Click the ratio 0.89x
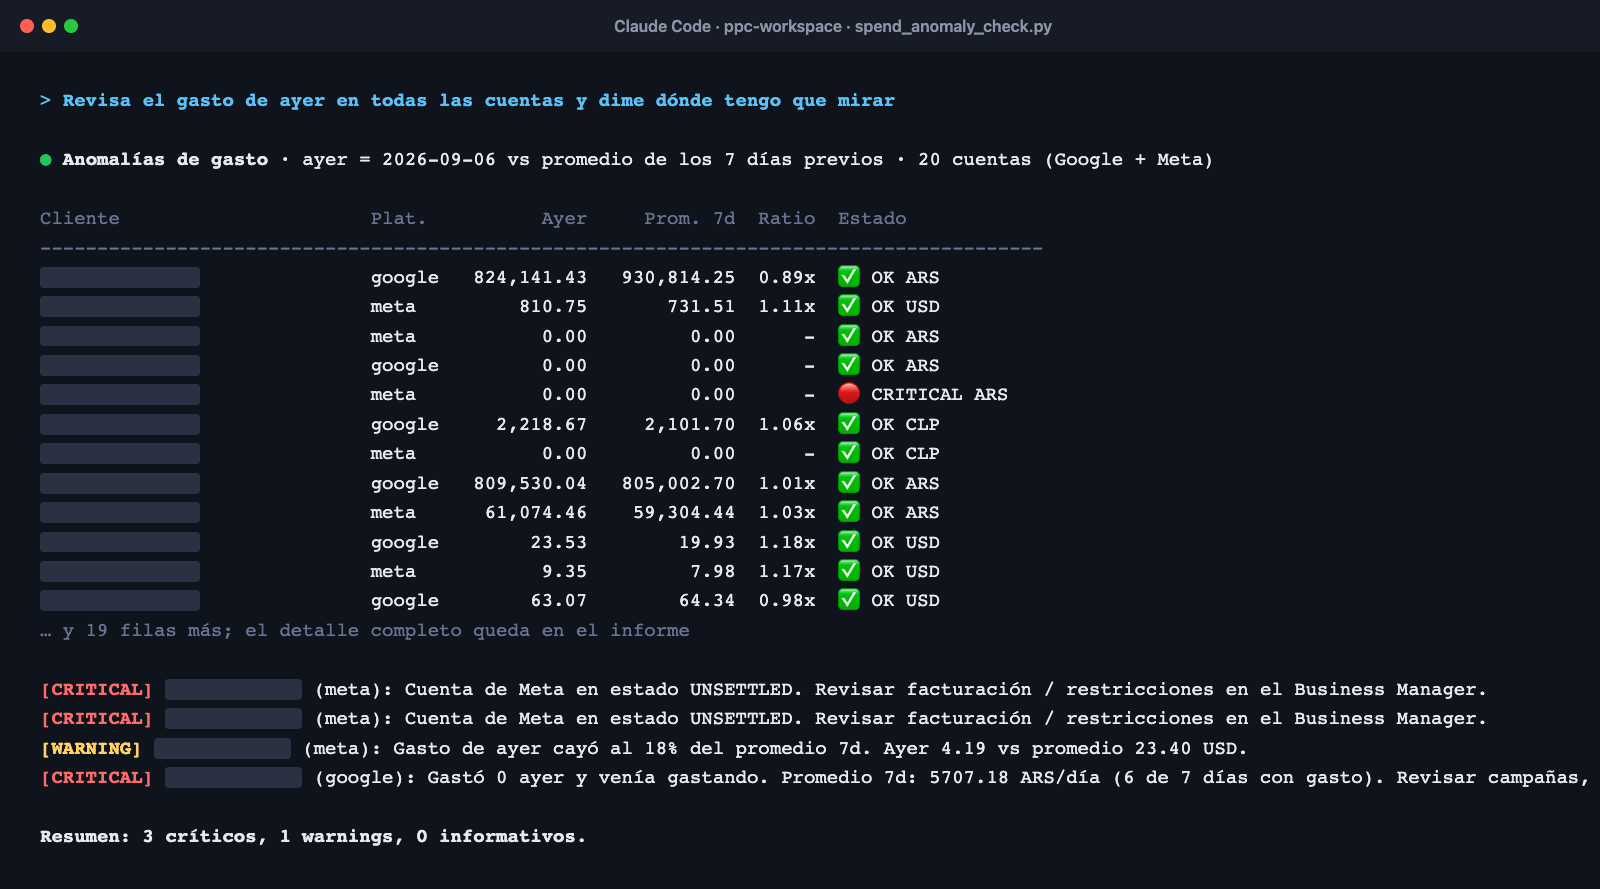Image resolution: width=1600 pixels, height=889 pixels. pos(786,277)
